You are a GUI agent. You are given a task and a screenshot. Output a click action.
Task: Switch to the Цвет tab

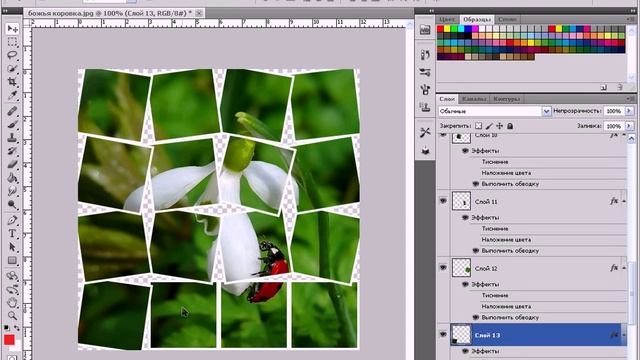click(x=447, y=19)
